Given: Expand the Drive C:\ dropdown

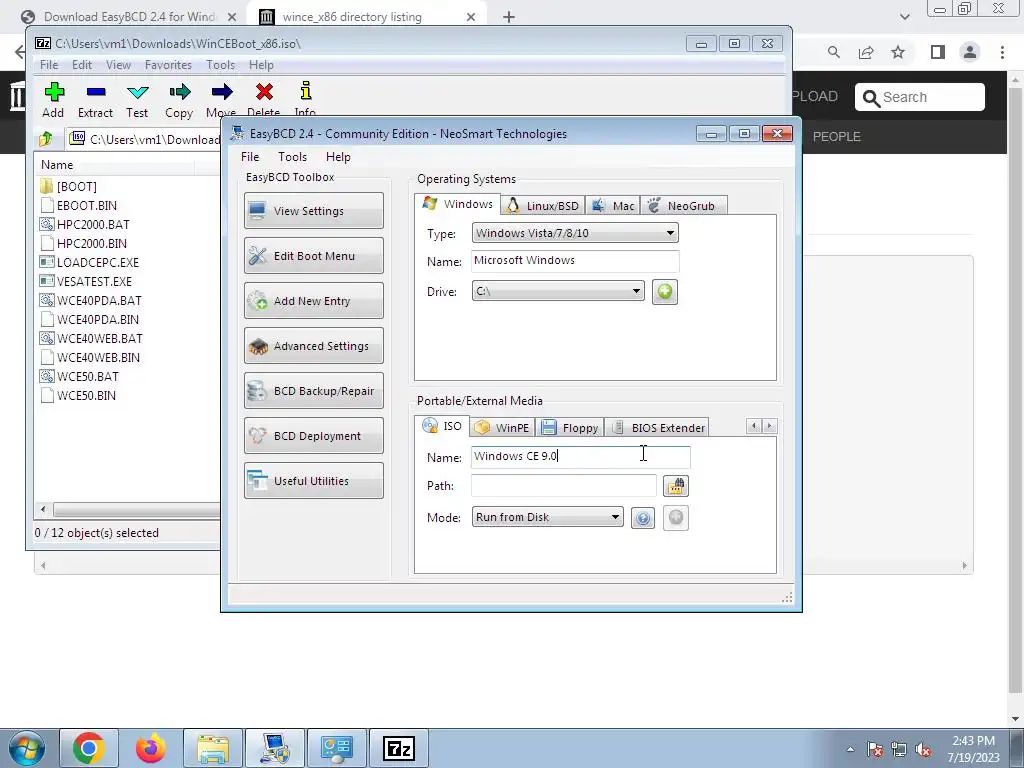Looking at the screenshot, I should [558, 291].
